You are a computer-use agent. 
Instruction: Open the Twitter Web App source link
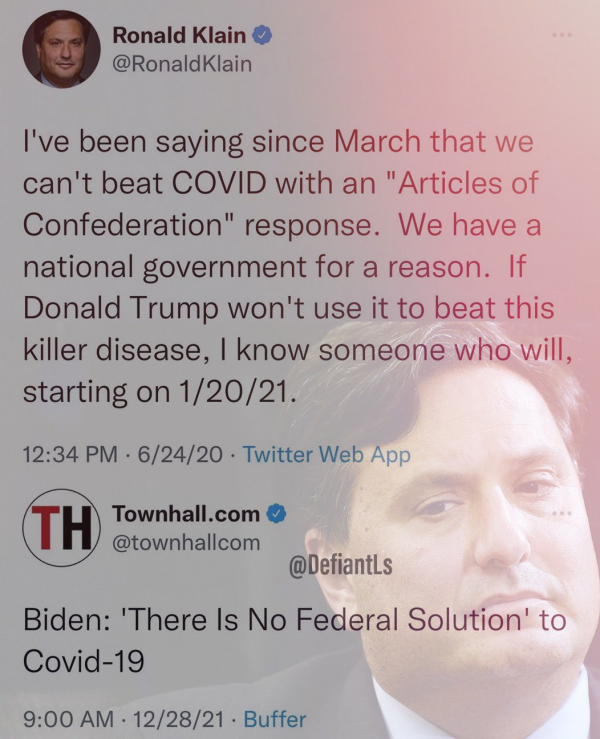coord(327,455)
